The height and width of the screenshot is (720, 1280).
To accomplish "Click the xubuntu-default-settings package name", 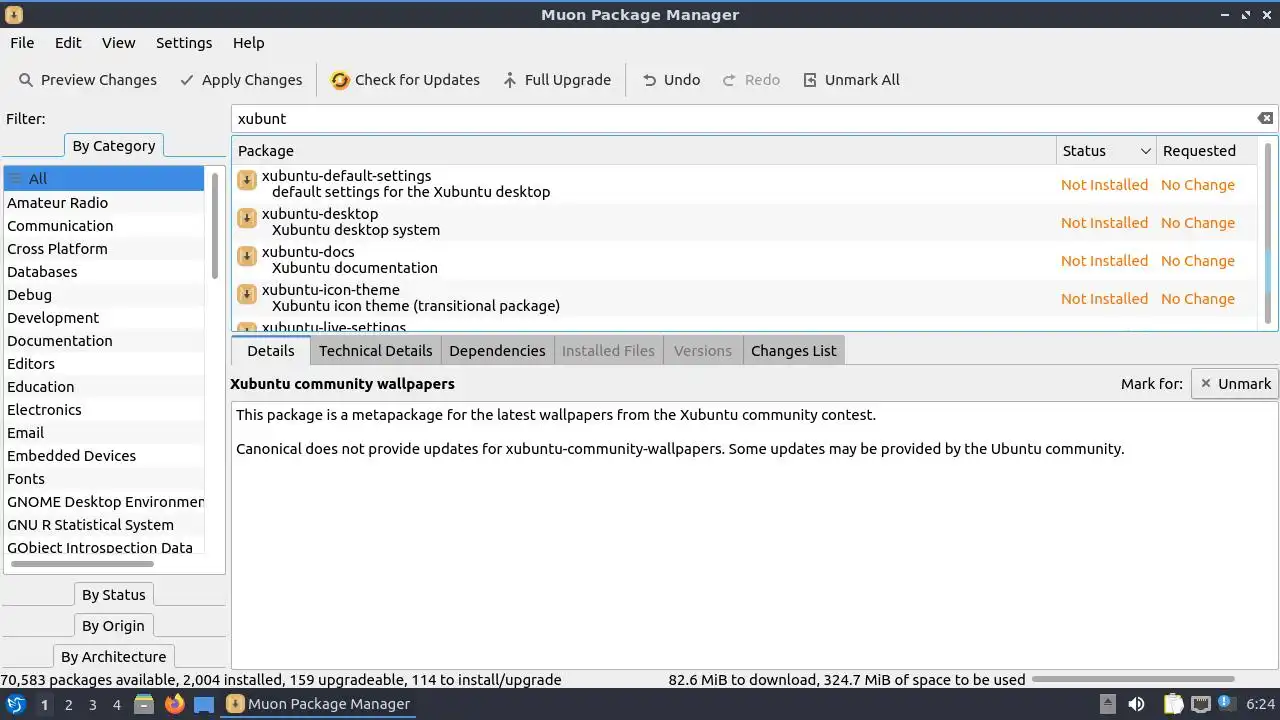I will pyautogui.click(x=346, y=176).
